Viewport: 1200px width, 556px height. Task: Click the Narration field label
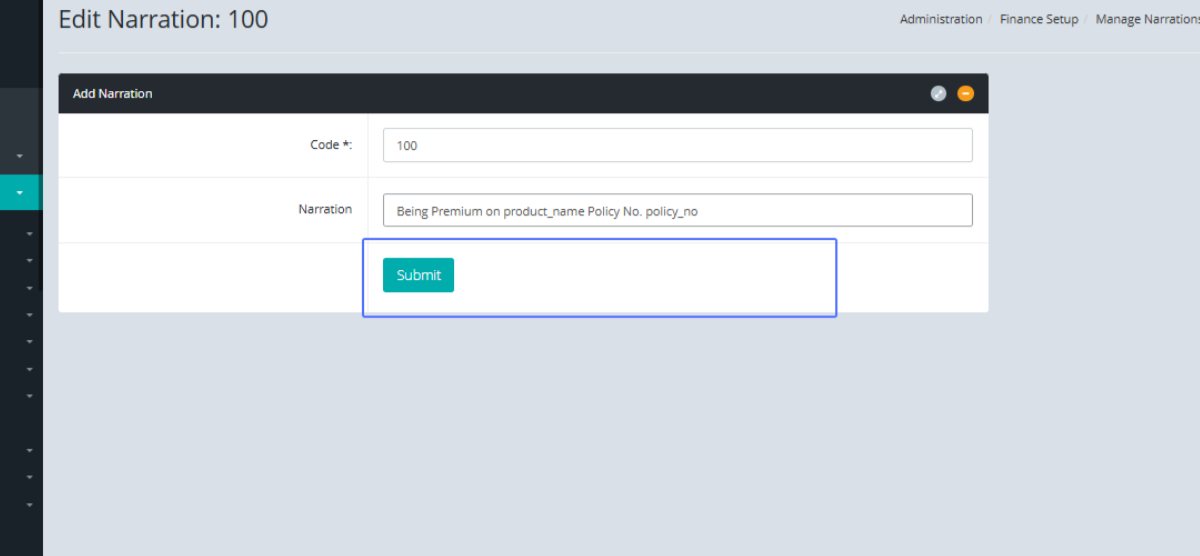coord(325,210)
